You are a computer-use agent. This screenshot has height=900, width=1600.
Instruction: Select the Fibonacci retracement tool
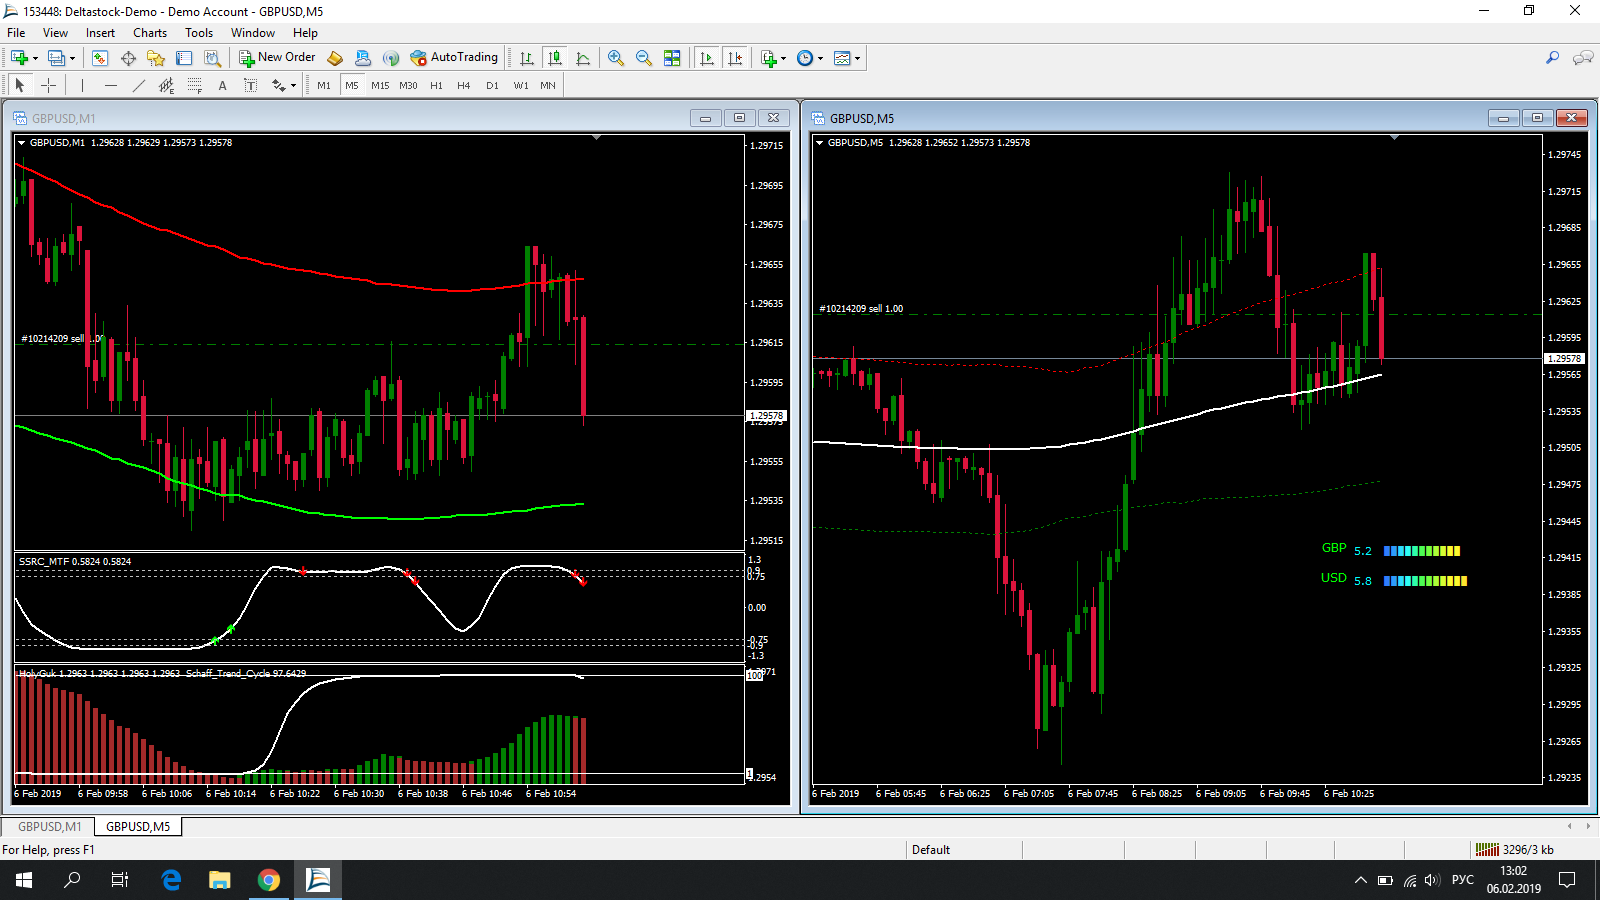pyautogui.click(x=194, y=85)
